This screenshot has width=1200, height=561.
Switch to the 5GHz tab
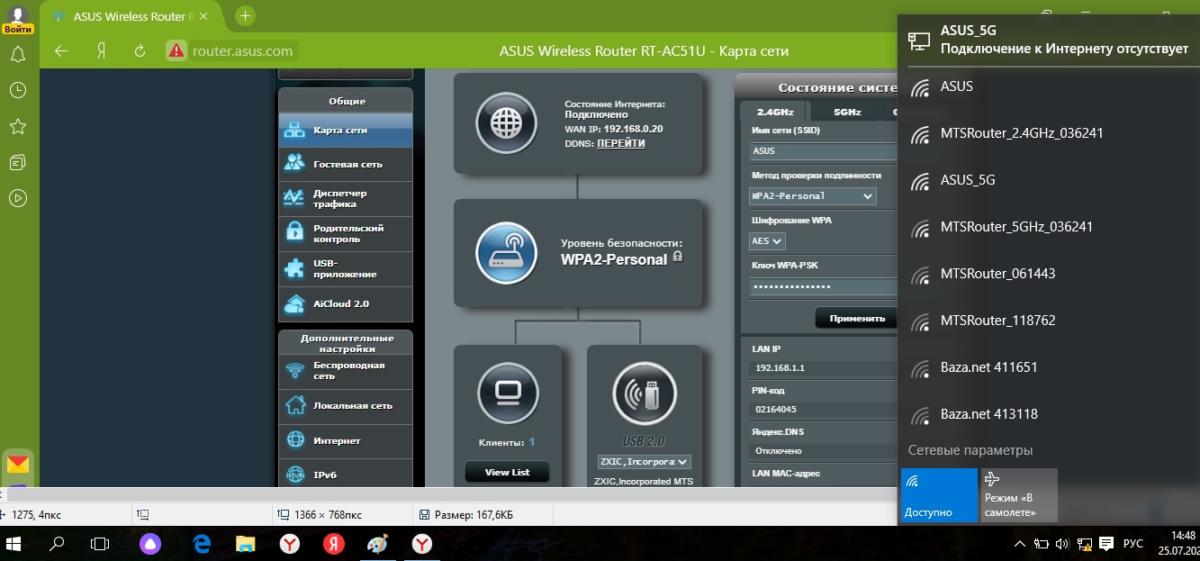tap(847, 112)
